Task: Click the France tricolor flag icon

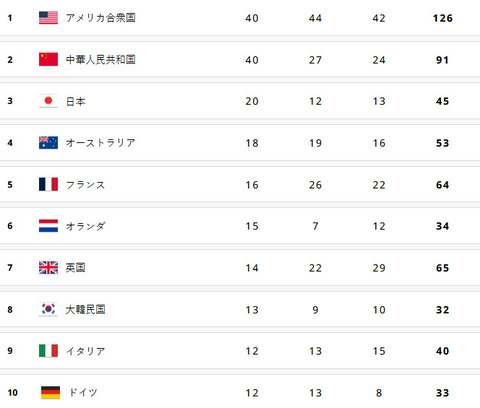Action: (48, 184)
